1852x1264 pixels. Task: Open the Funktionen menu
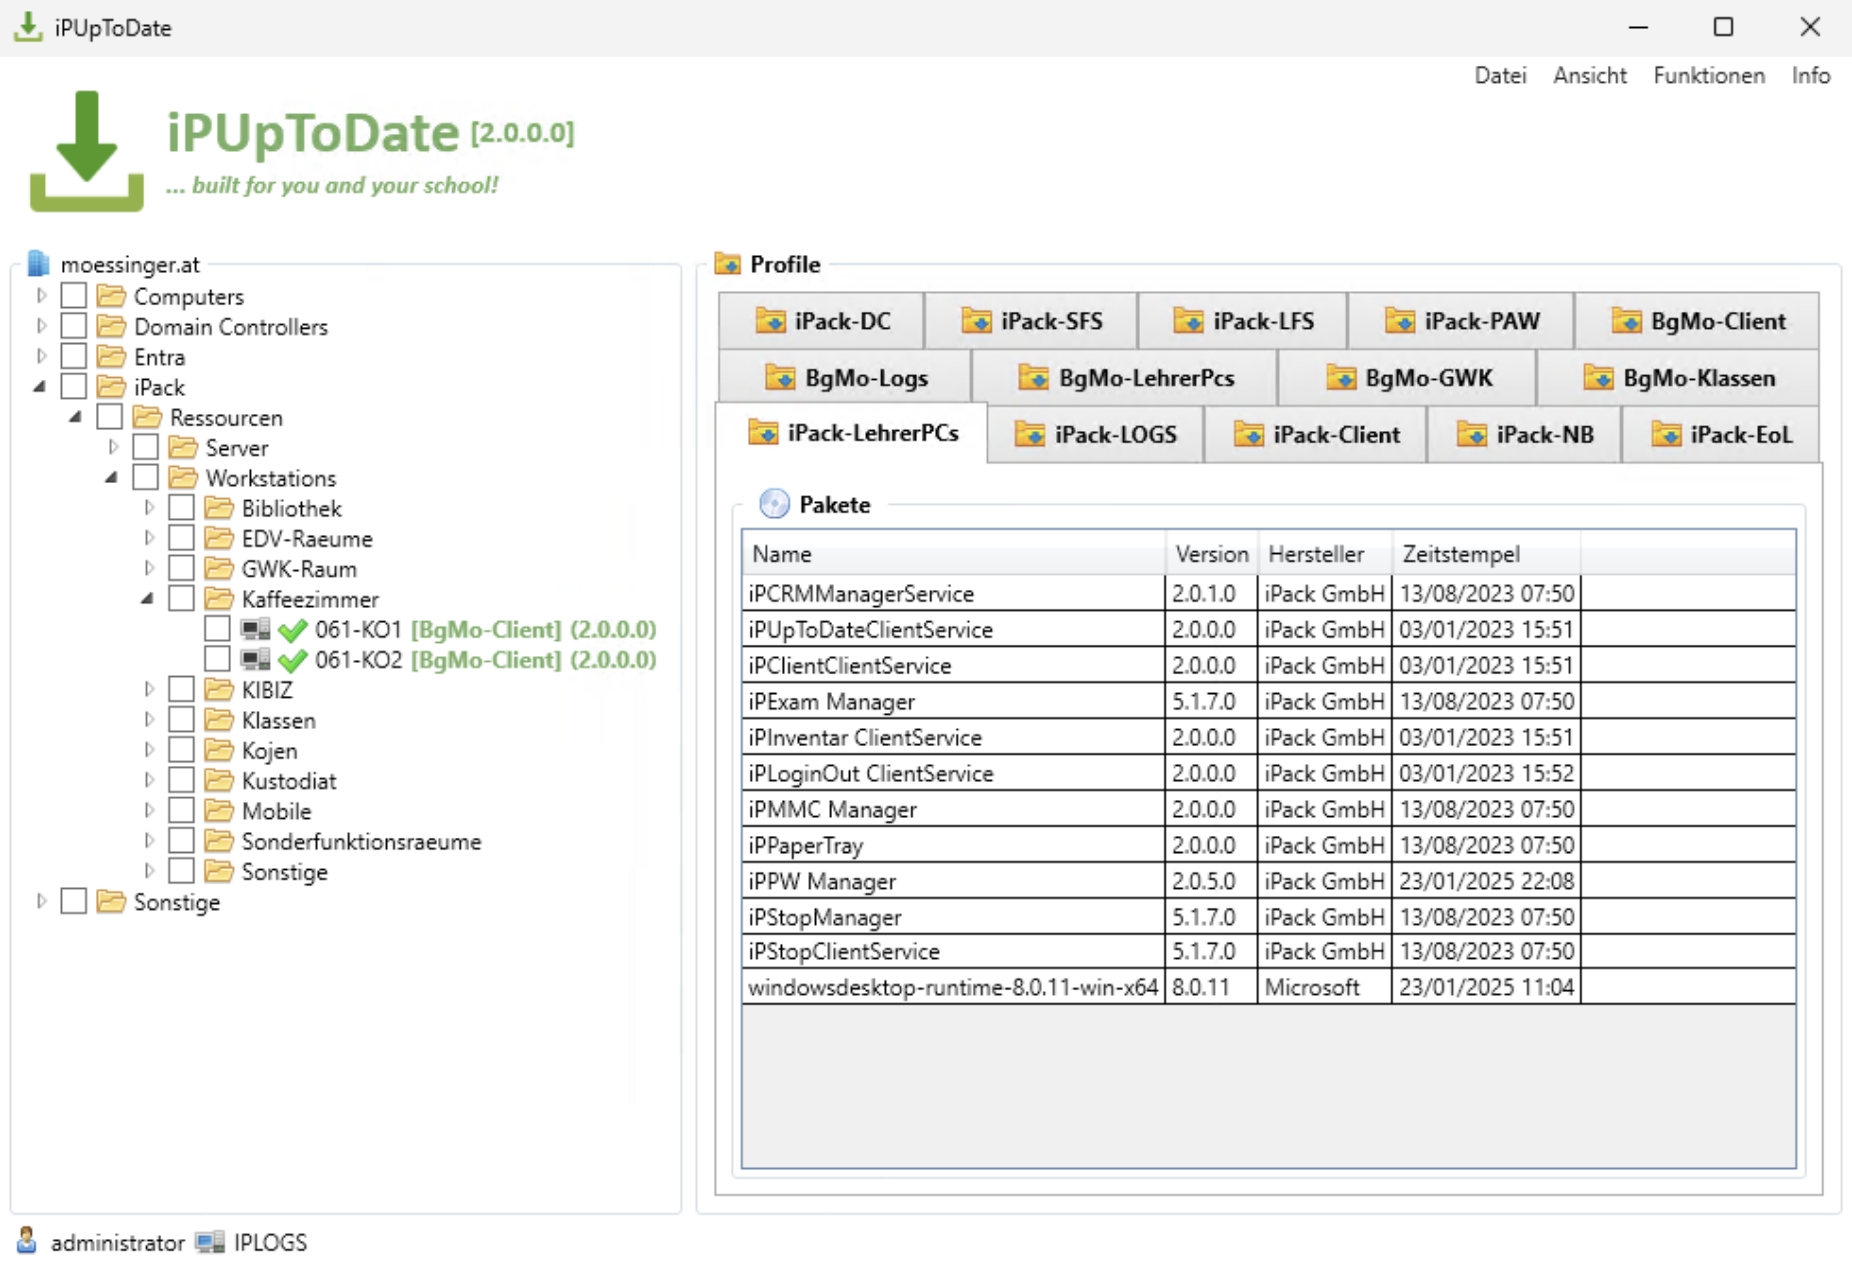1708,76
